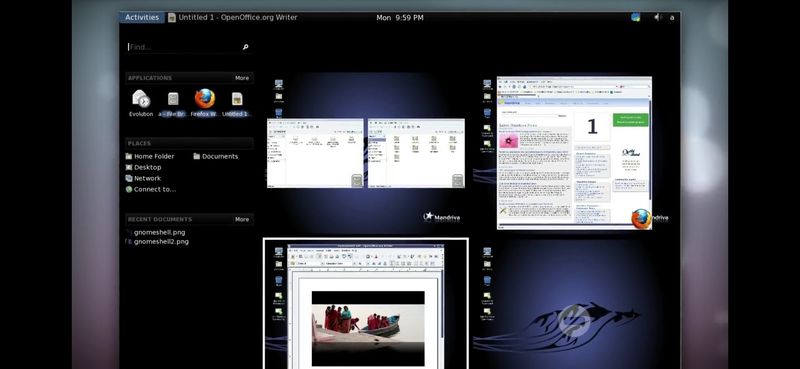Image resolution: width=800 pixels, height=369 pixels.
Task: Open the OpenOffice.org Writer app menu in top bar
Action: tap(233, 17)
